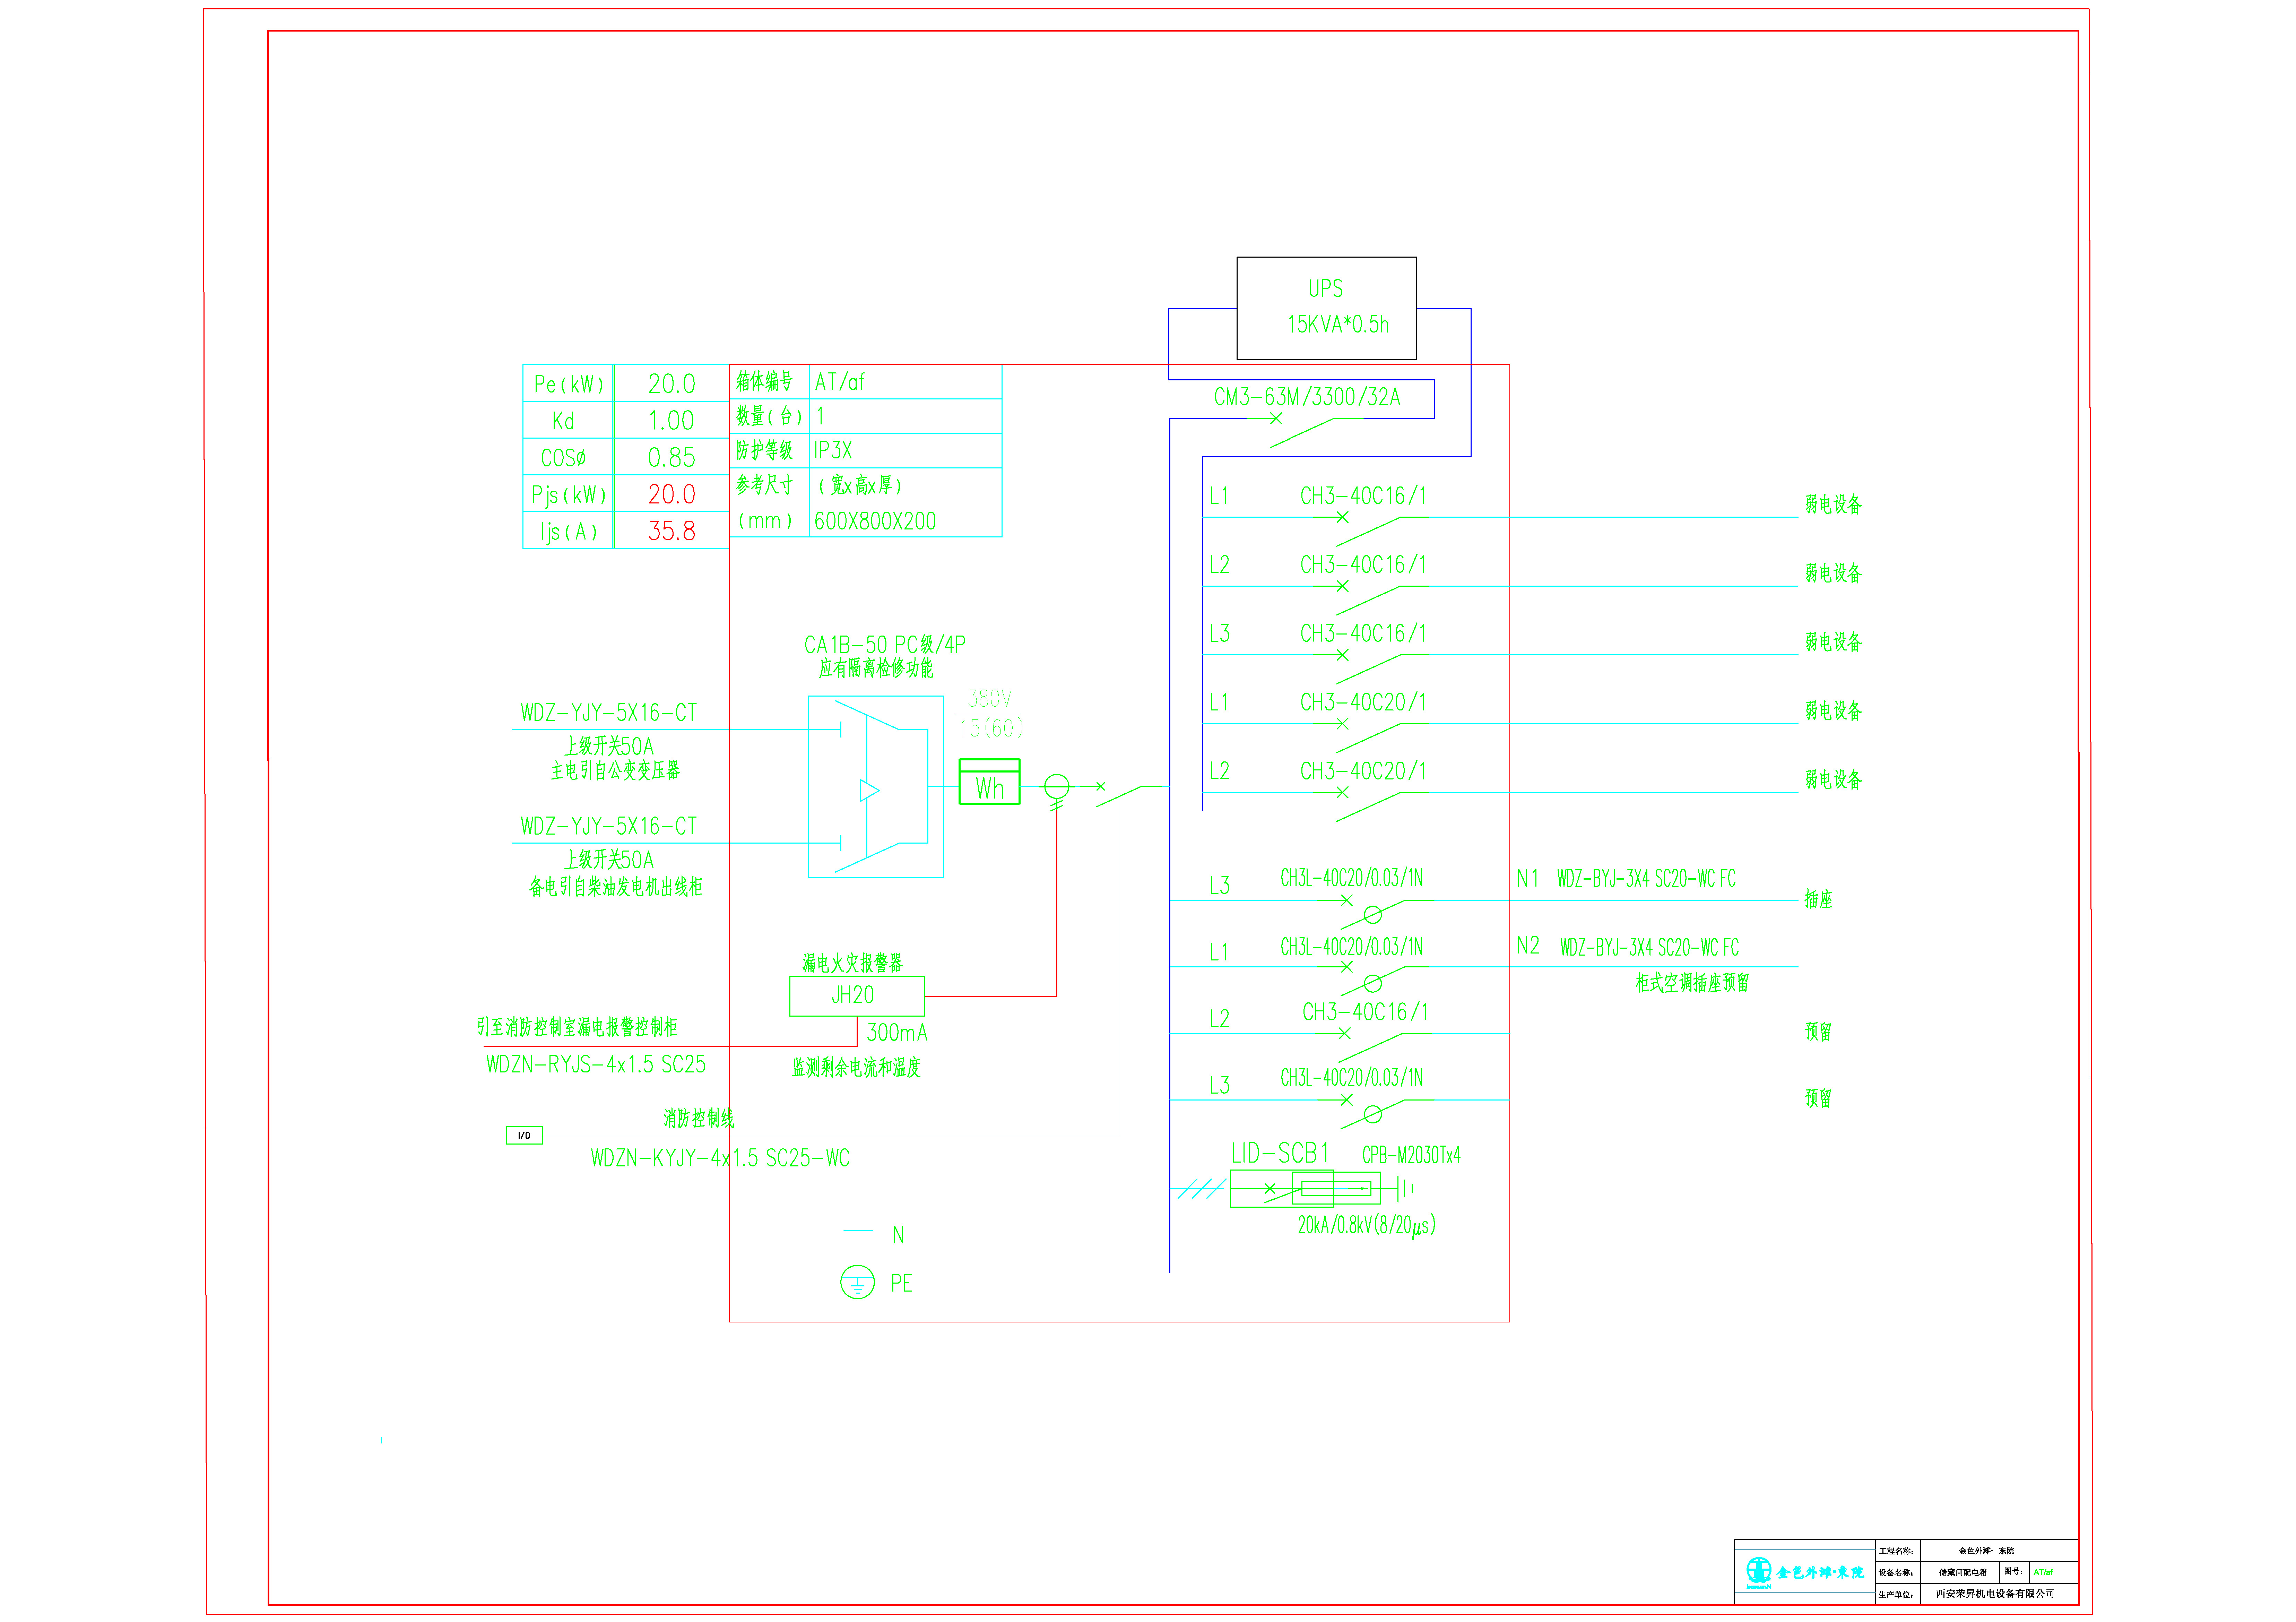Select the PE ground symbol
The image size is (2296, 1622).
tap(857, 1282)
